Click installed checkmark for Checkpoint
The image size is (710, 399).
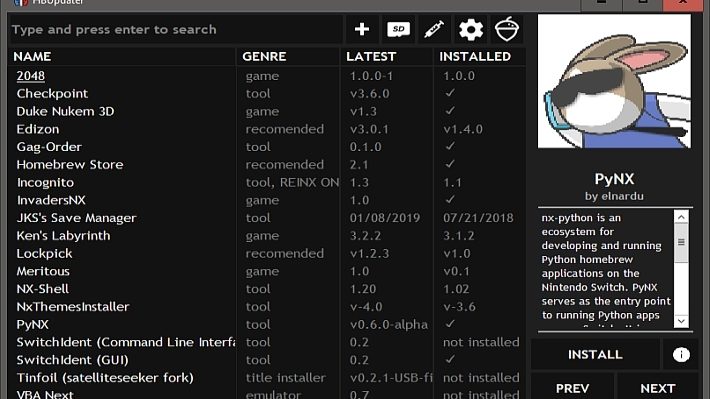[450, 93]
